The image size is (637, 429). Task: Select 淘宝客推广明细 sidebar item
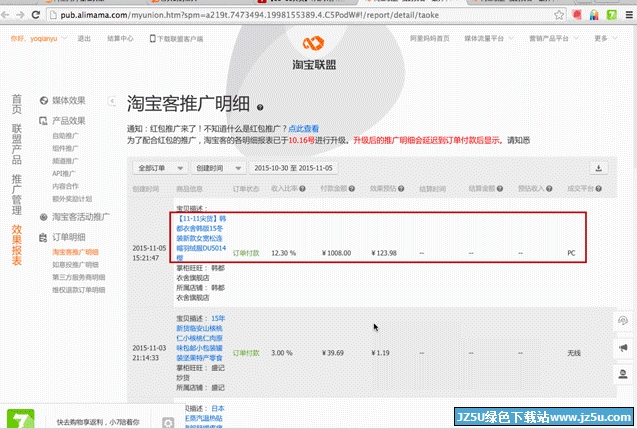point(75,252)
